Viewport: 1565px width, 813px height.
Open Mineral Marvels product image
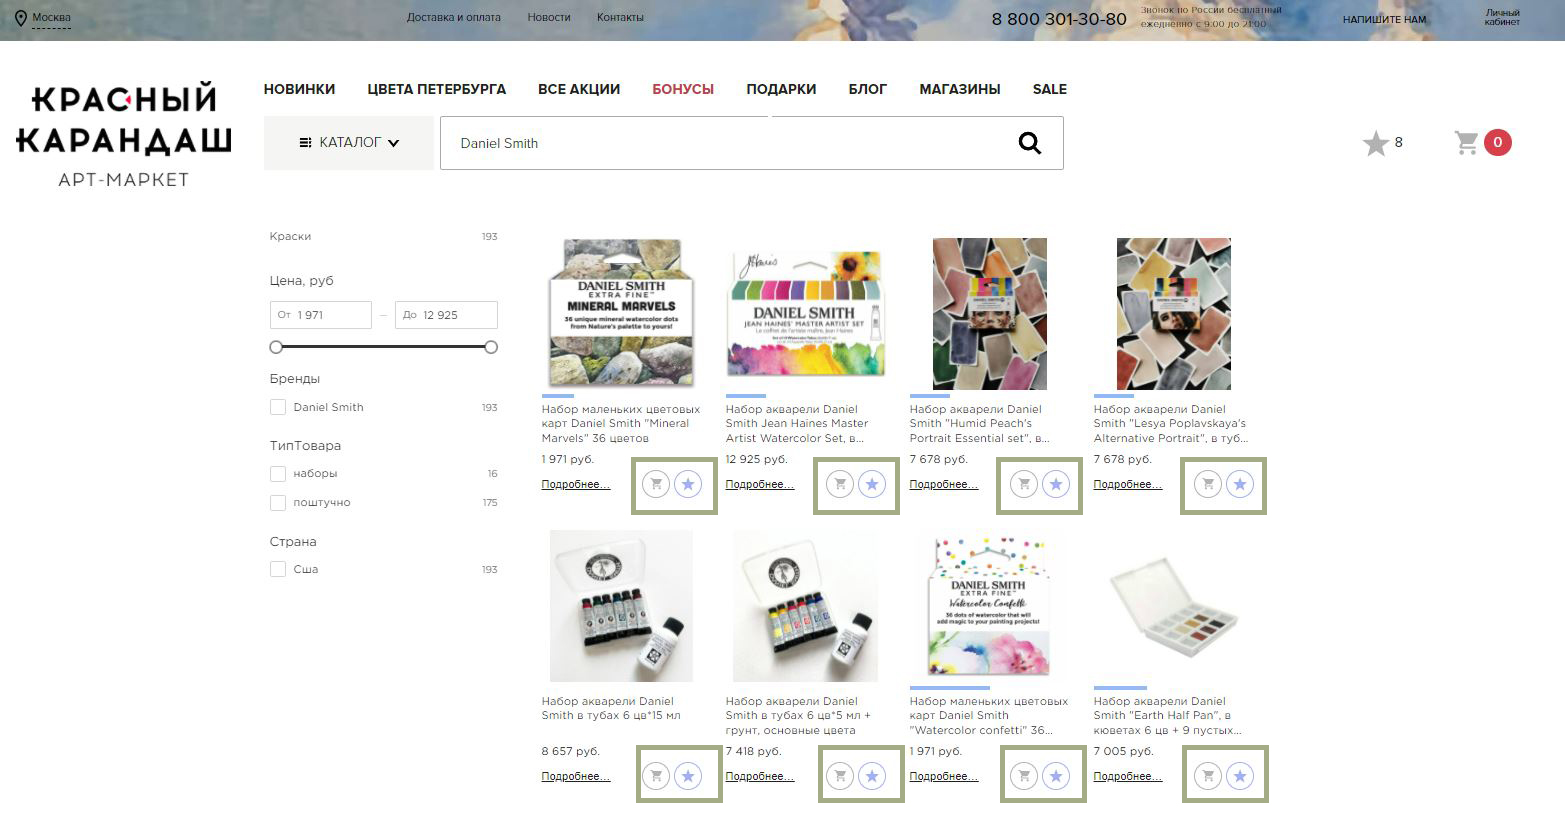point(621,313)
